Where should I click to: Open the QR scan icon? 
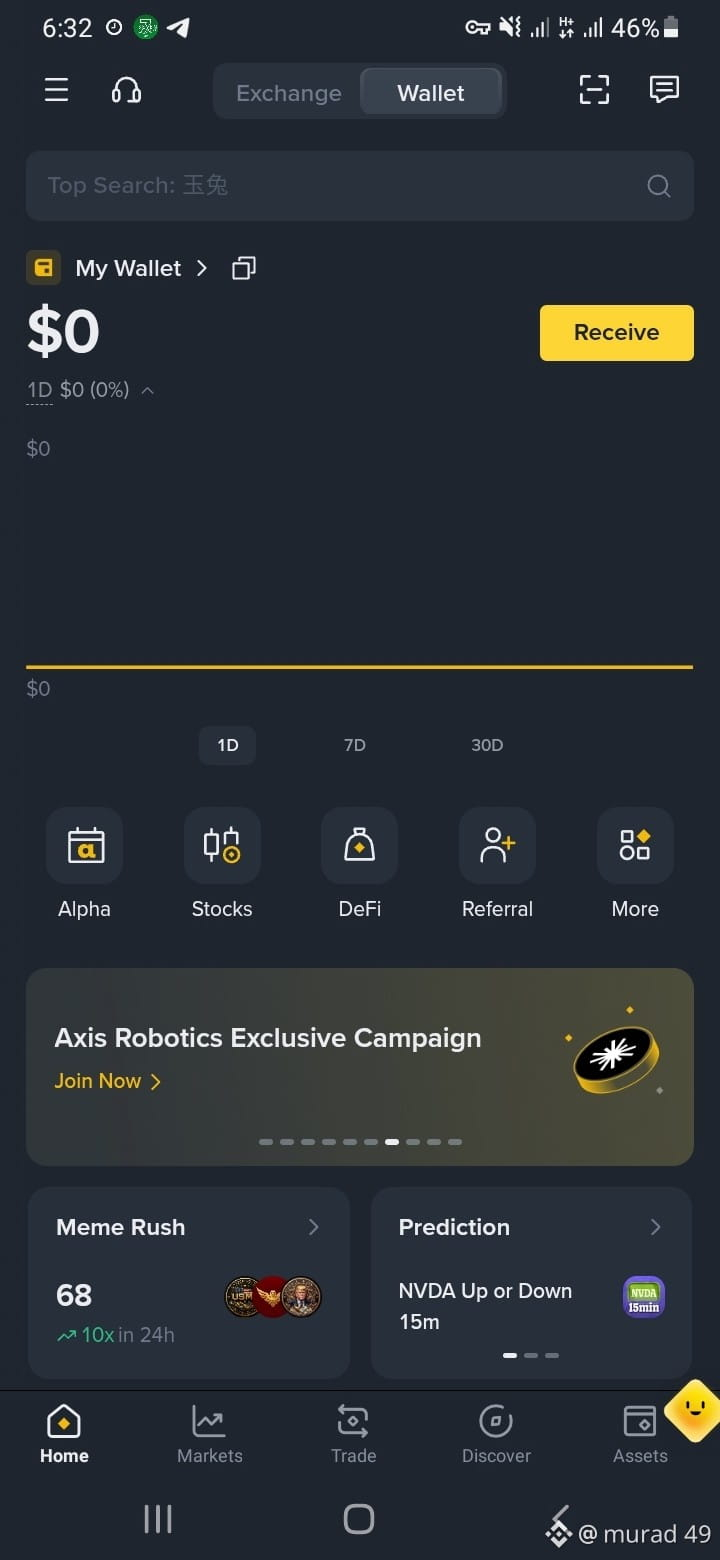pyautogui.click(x=594, y=90)
